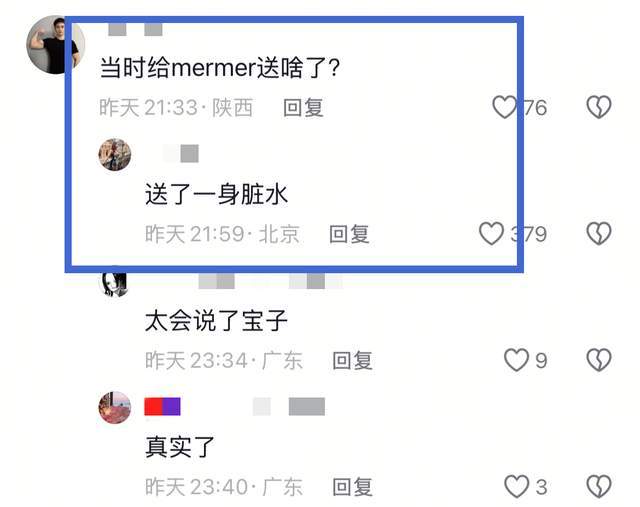Open profile of man flexing avatar

[x=56, y=45]
